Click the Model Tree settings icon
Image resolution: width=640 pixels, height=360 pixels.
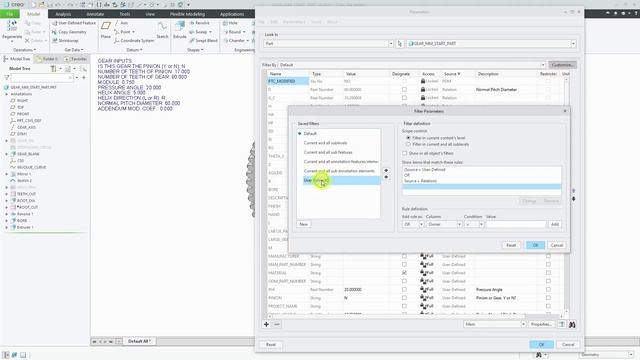pos(53,69)
